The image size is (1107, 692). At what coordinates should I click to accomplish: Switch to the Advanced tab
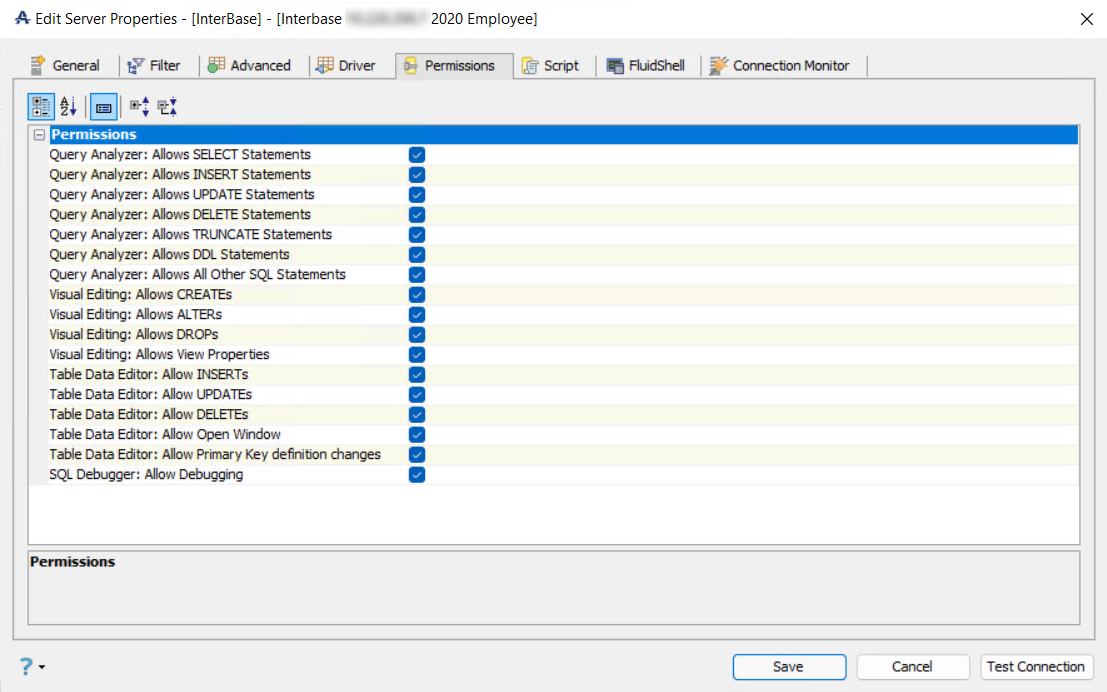pyautogui.click(x=249, y=66)
